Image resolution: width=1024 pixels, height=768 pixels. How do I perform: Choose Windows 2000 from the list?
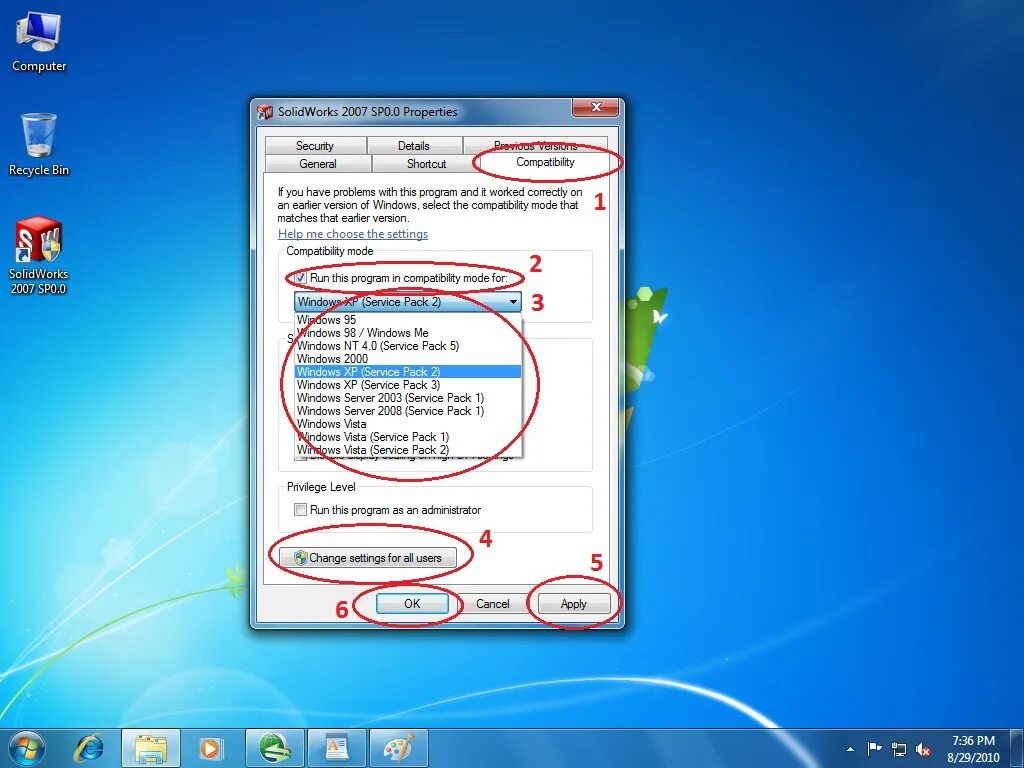point(408,359)
